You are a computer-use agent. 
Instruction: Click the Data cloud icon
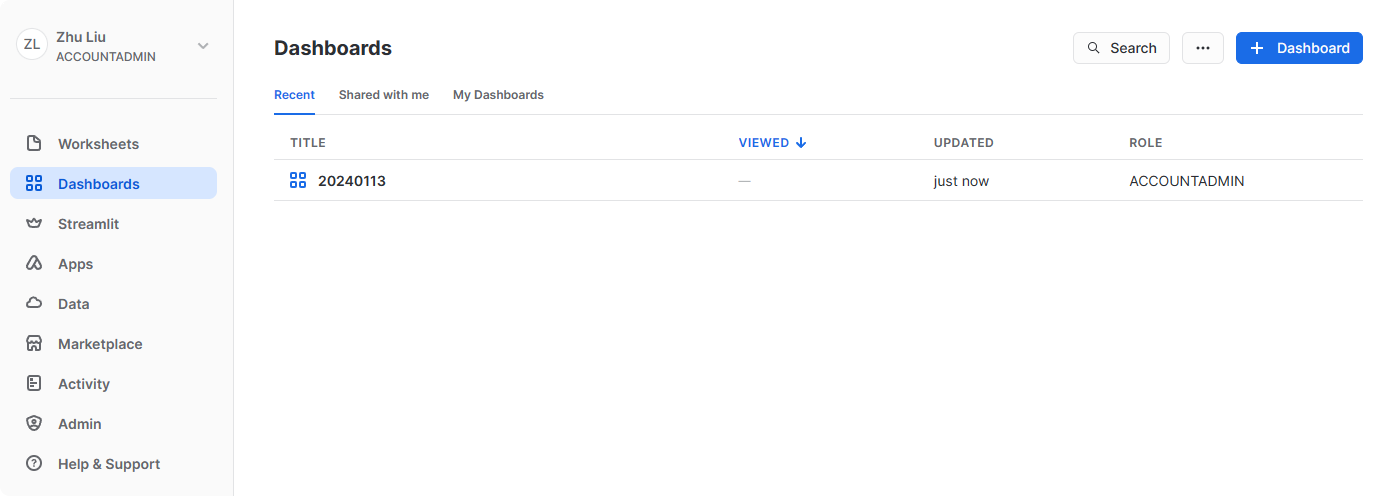(34, 304)
